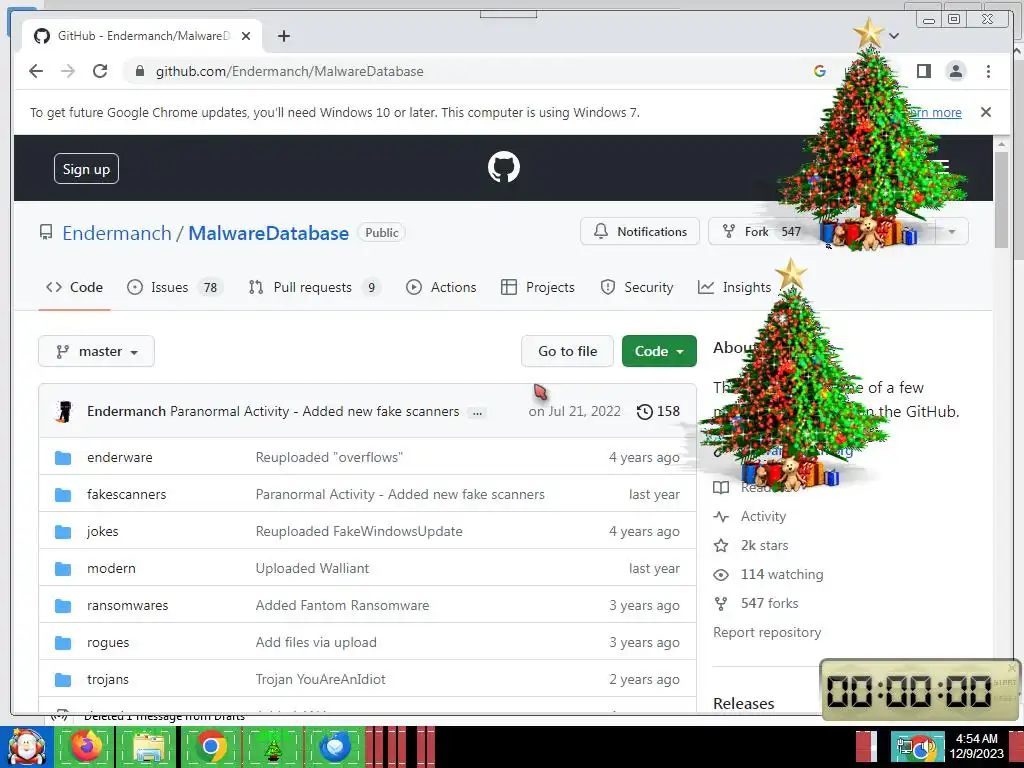Click the taskbar clock
The image size is (1024, 768).
[x=976, y=746]
